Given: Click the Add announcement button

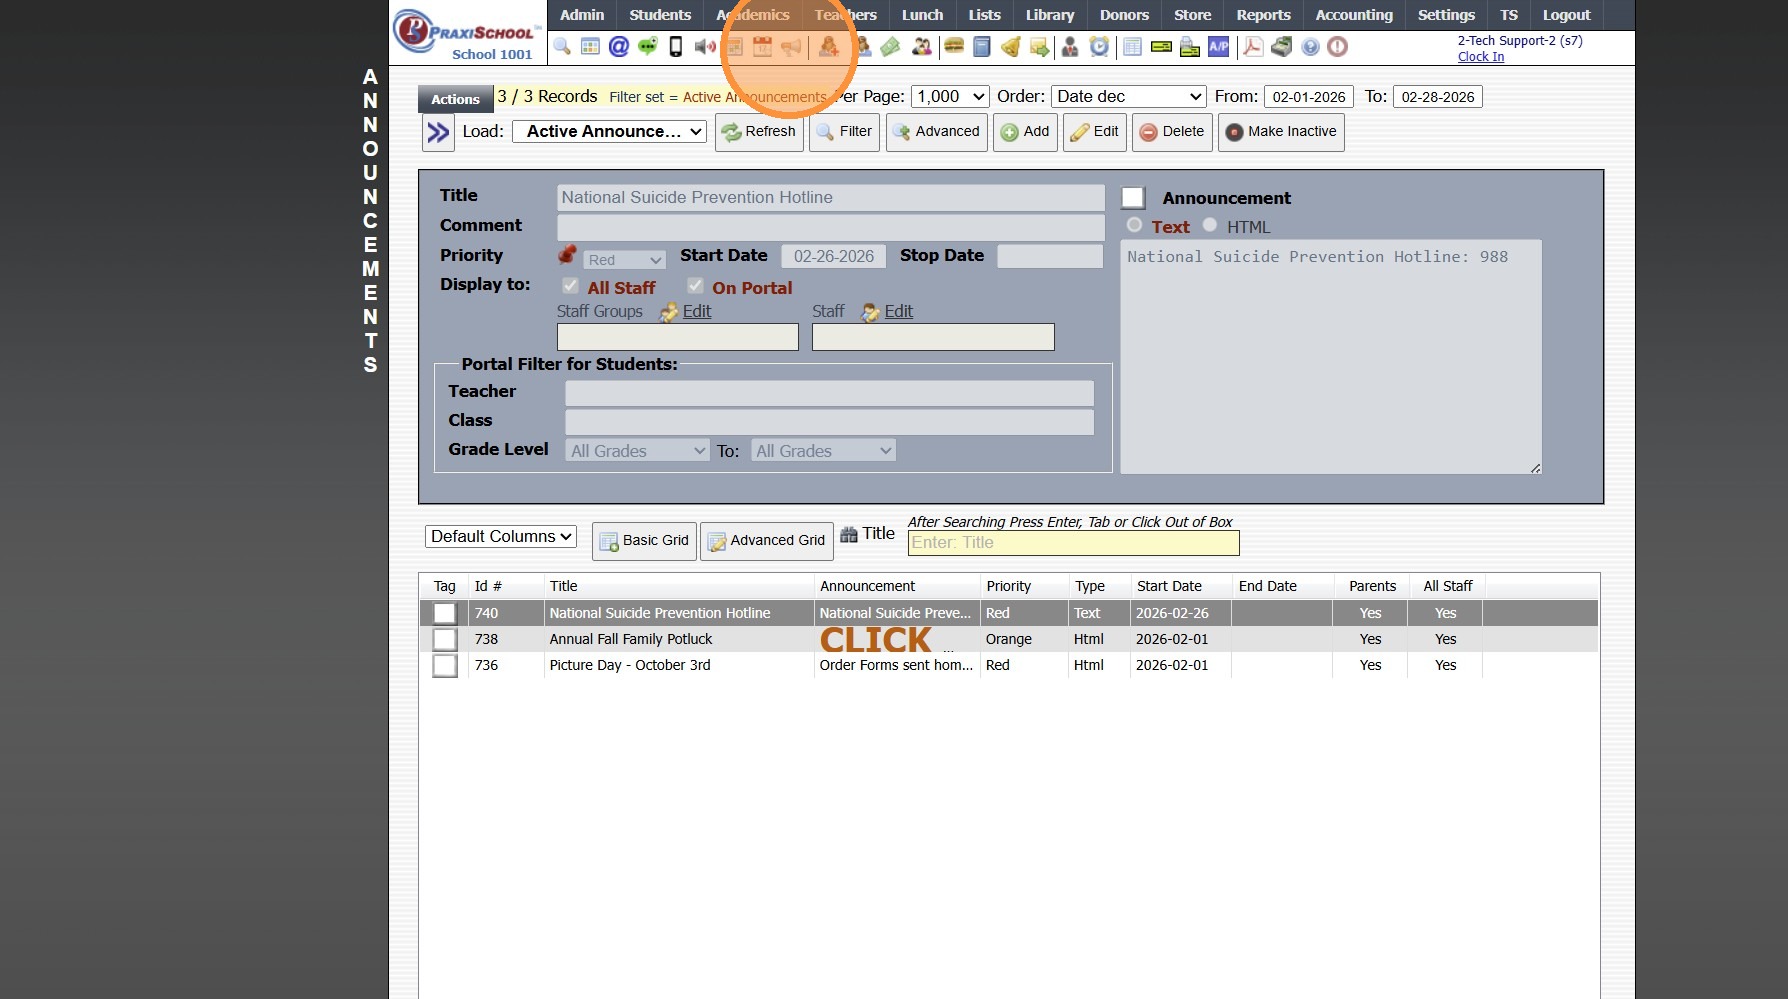Looking at the screenshot, I should pos(1025,132).
